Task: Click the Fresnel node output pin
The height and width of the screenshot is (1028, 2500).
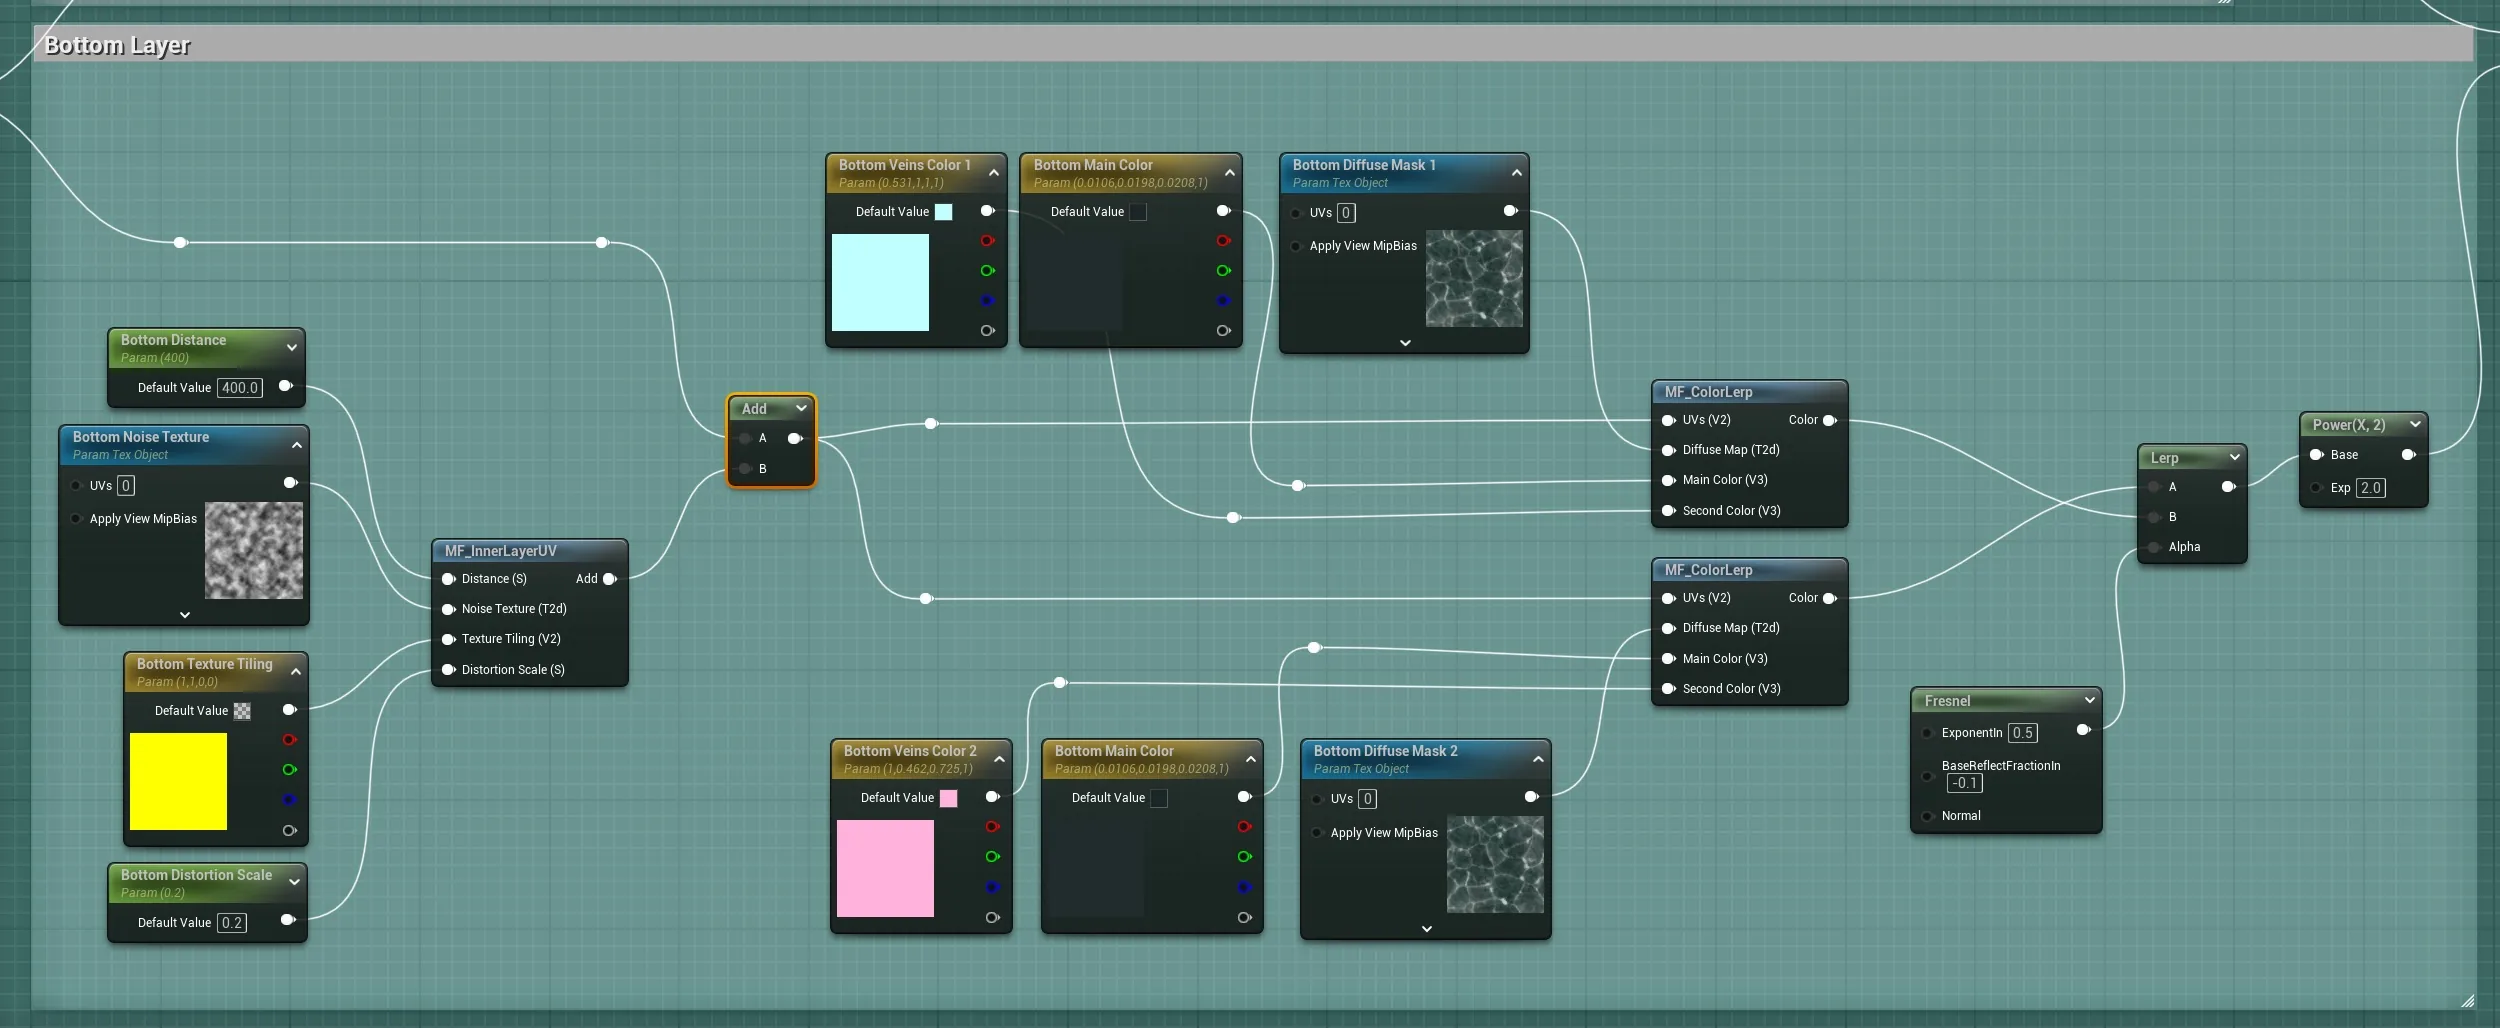Action: point(2084,730)
